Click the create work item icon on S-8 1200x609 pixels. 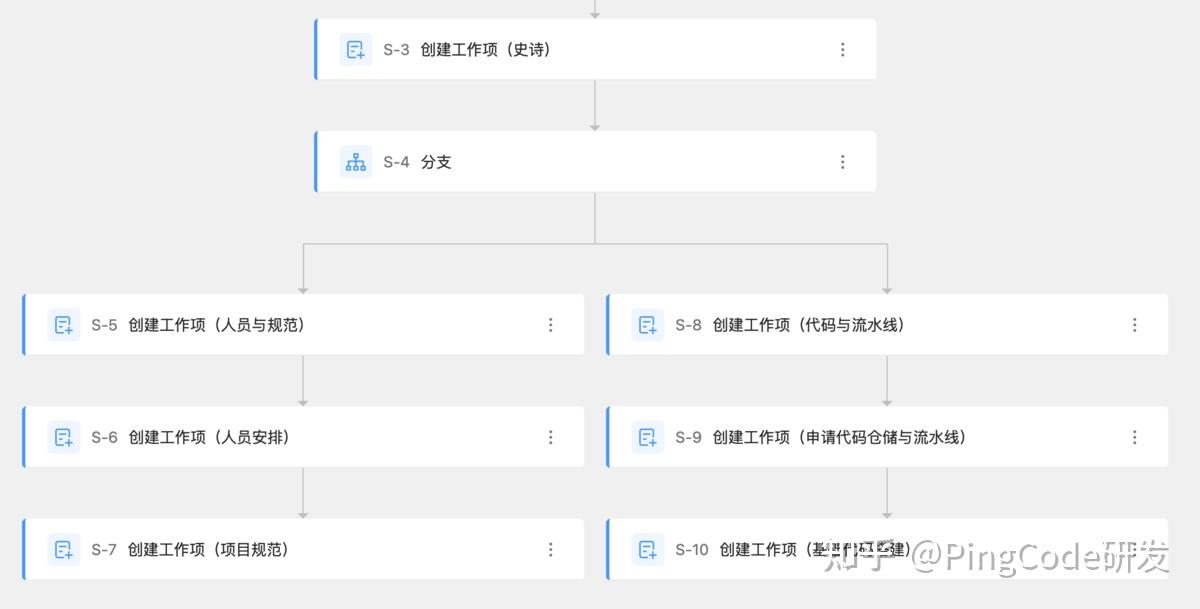(x=647, y=324)
